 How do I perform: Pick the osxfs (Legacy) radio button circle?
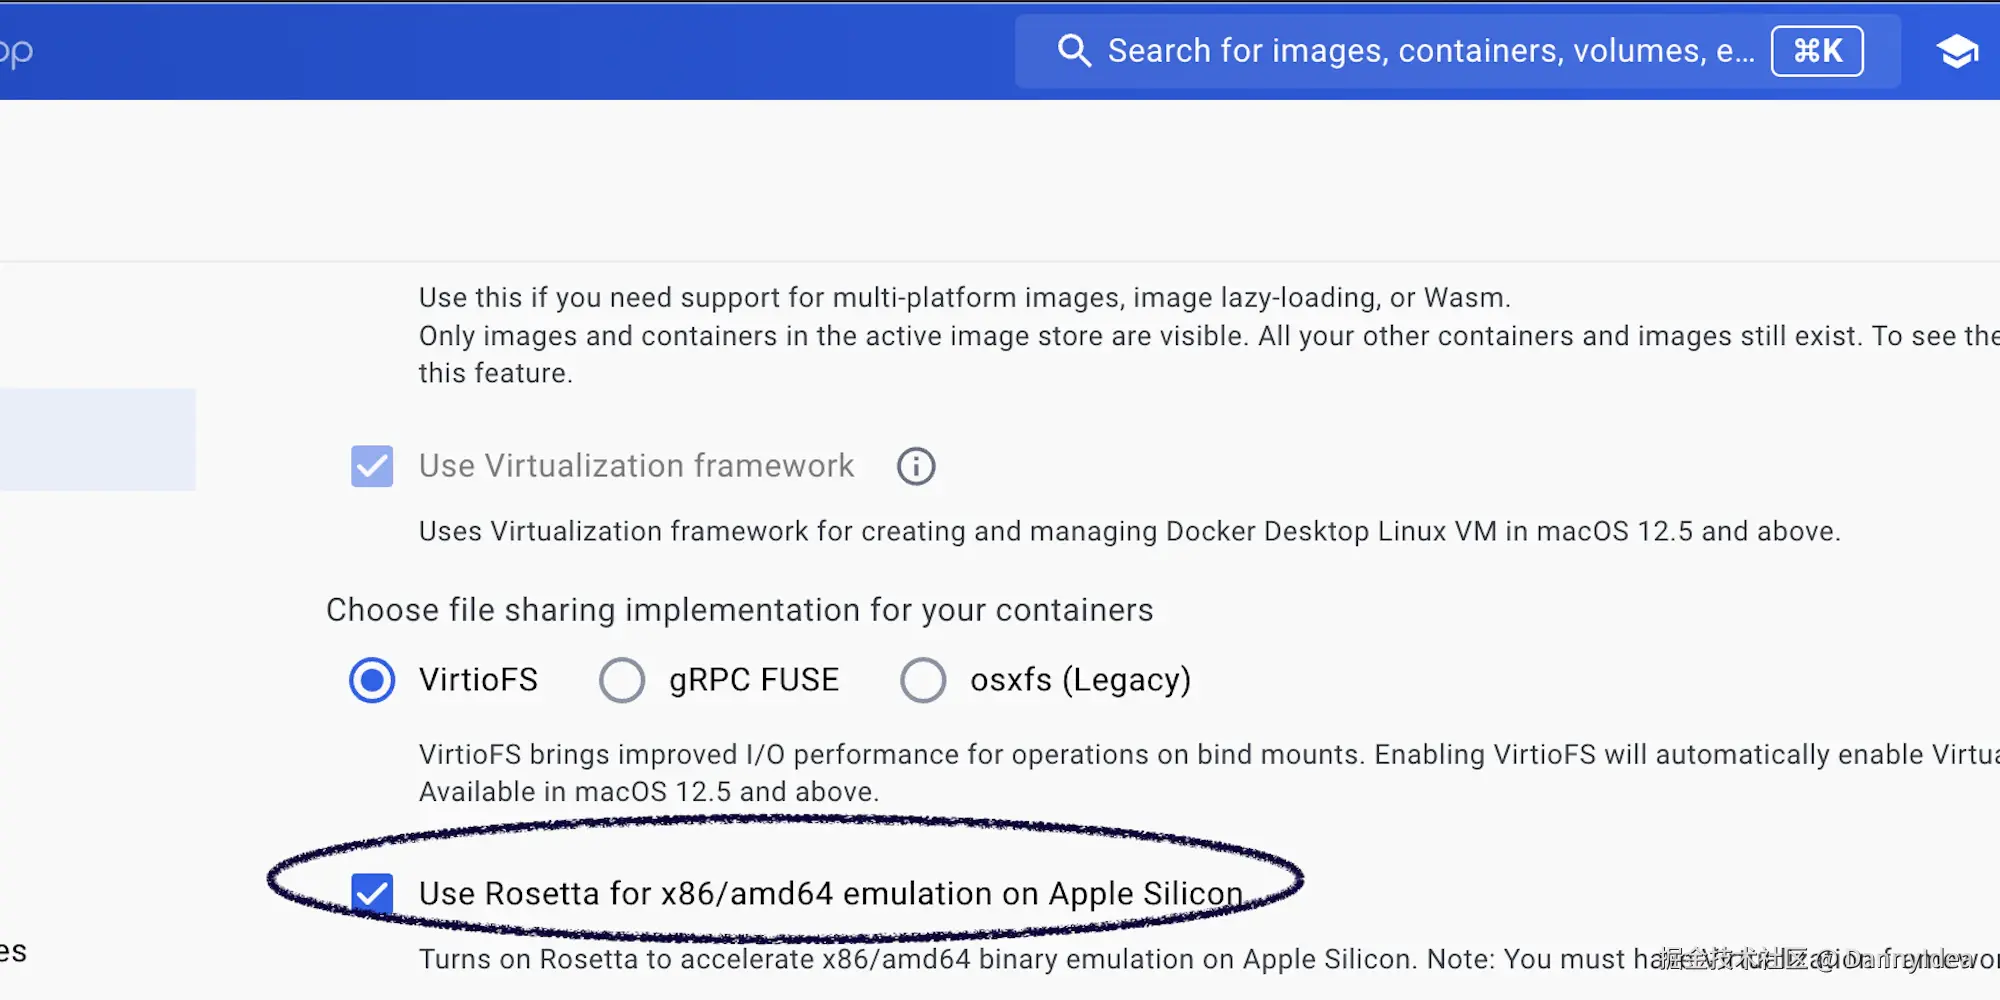pyautogui.click(x=922, y=680)
